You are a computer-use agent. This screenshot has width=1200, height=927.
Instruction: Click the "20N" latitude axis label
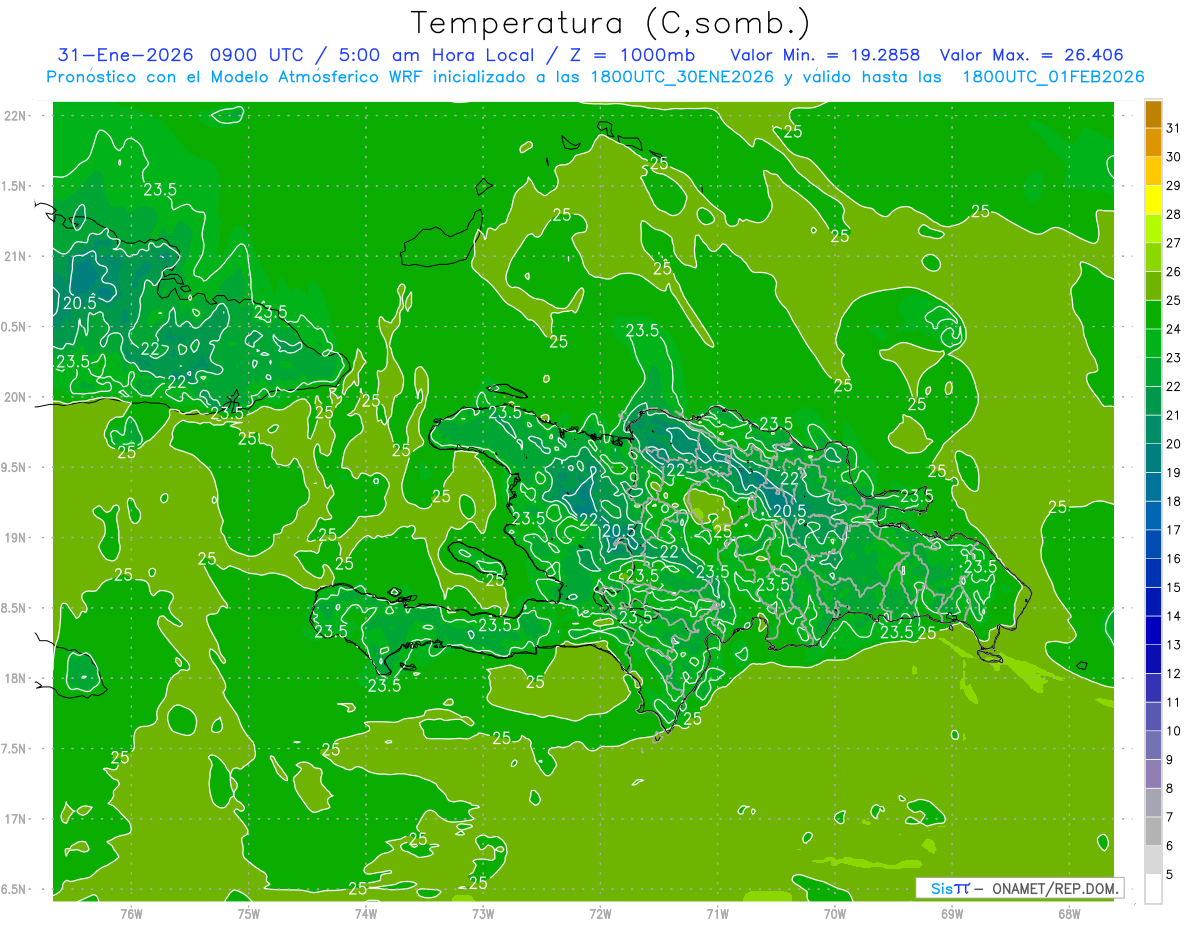pos(15,397)
